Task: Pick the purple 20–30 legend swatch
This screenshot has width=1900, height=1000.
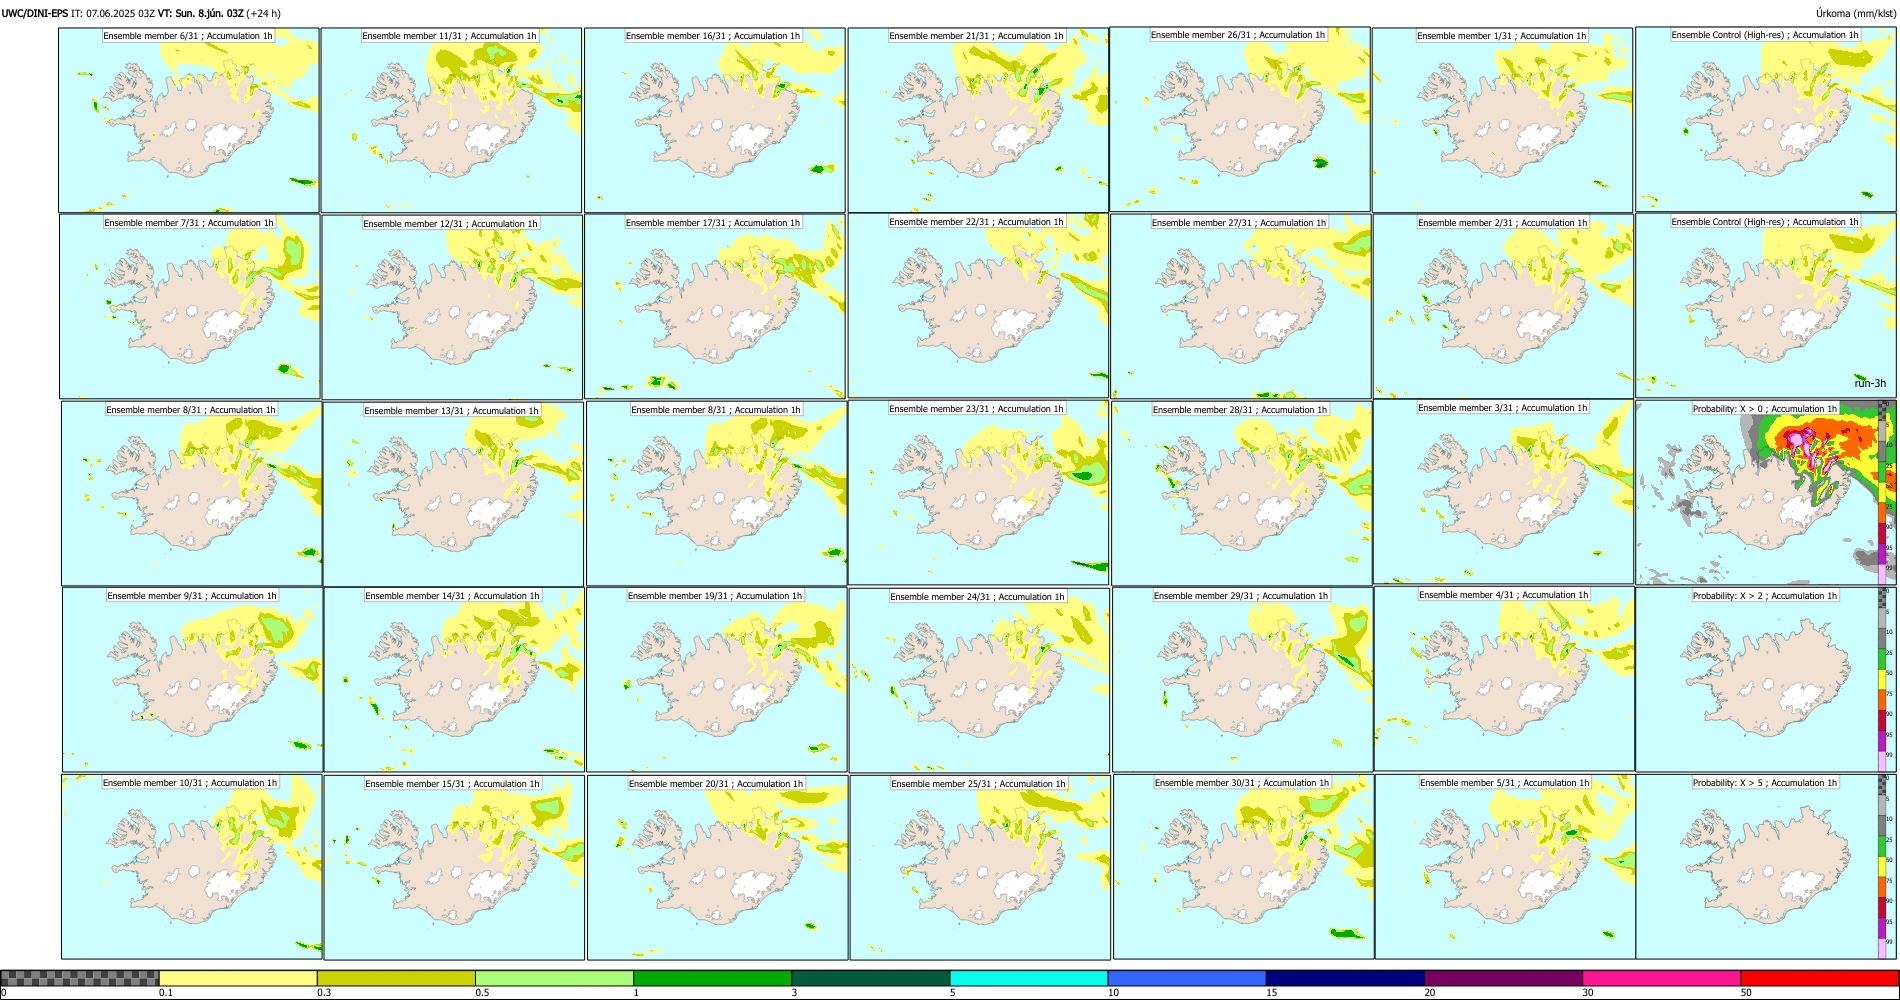Action: tap(1503, 978)
